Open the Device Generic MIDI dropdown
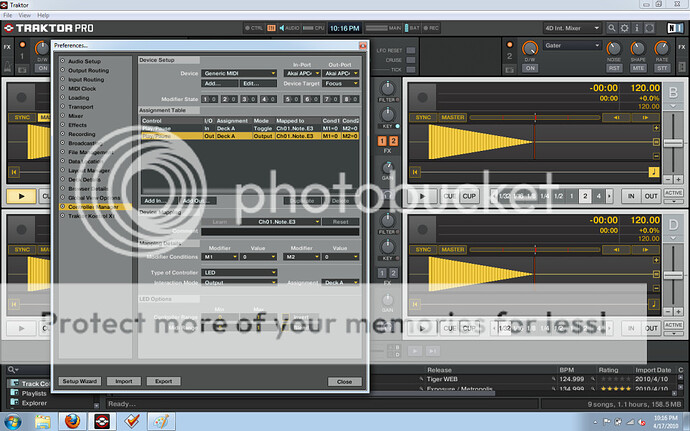 point(239,73)
